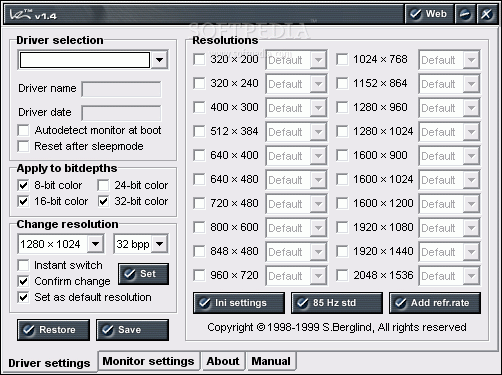Click the Driver name field
The image size is (502, 375).
coord(121,89)
